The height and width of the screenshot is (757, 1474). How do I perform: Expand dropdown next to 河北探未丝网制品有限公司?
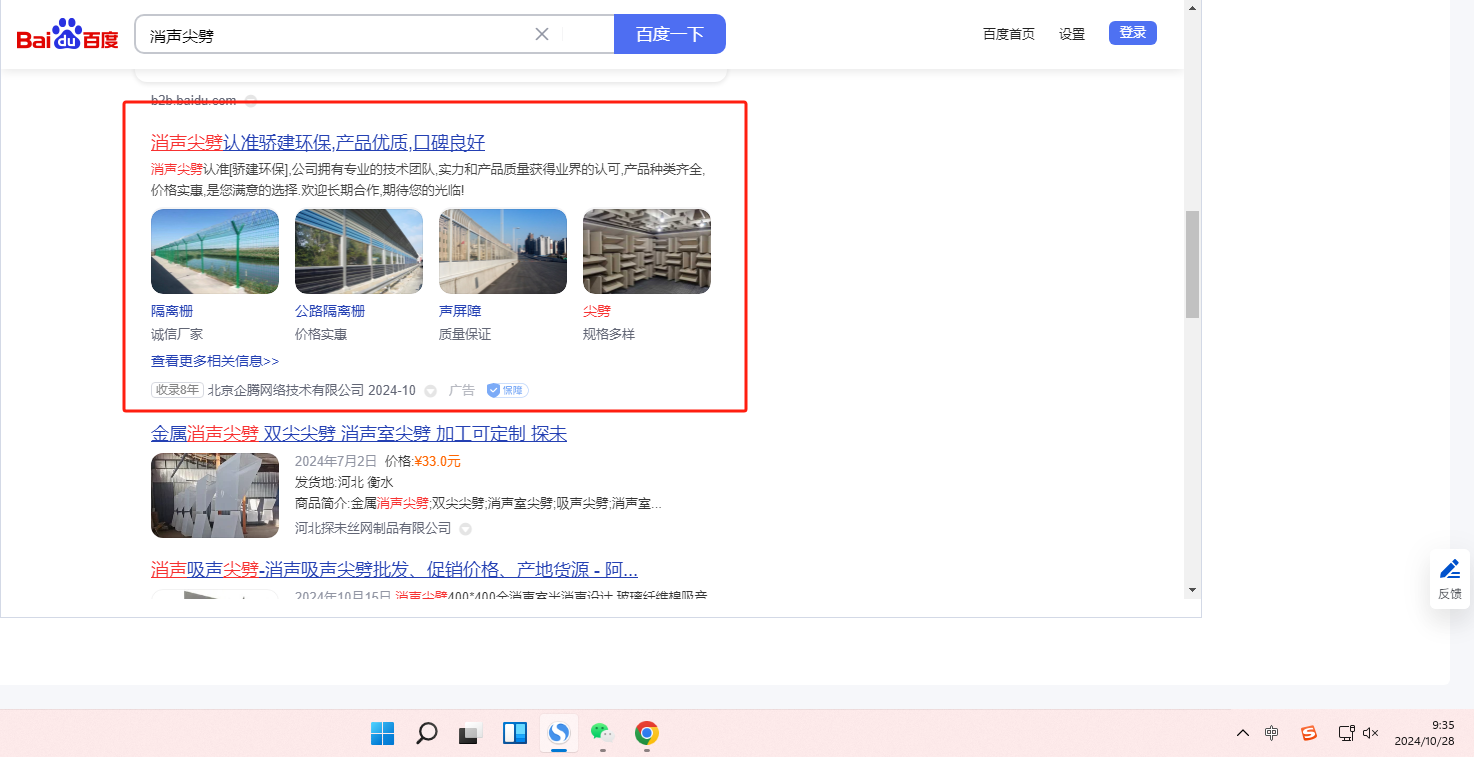click(465, 529)
